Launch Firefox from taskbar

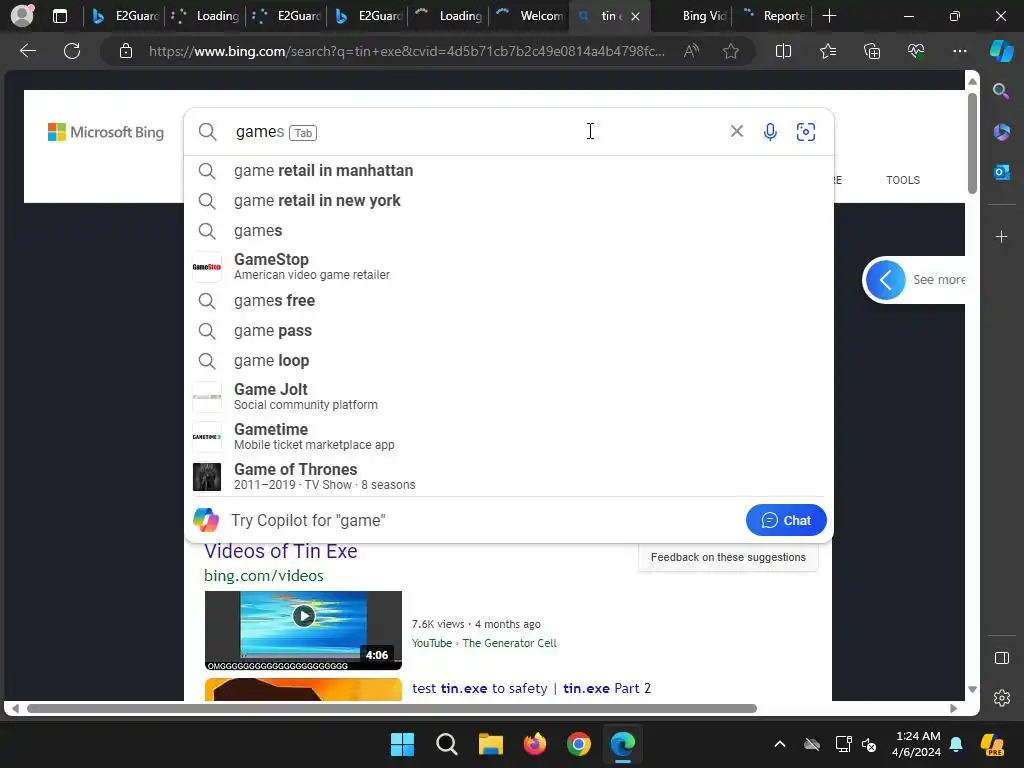click(x=535, y=744)
